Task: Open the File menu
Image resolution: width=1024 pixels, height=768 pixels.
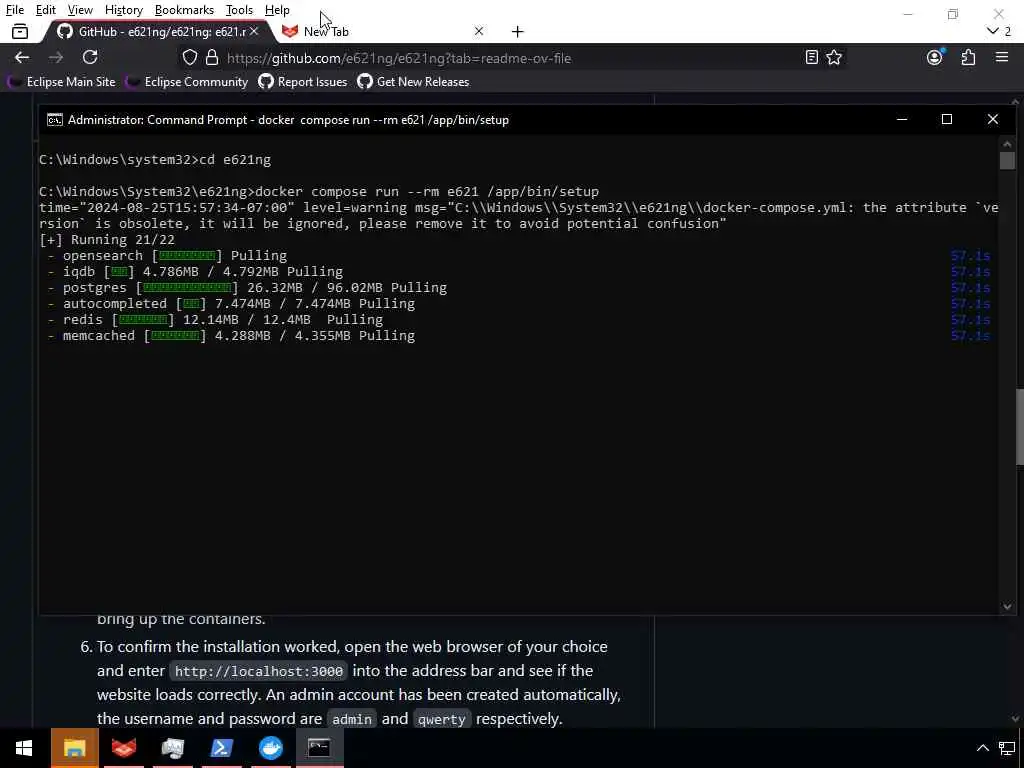Action: click(15, 10)
